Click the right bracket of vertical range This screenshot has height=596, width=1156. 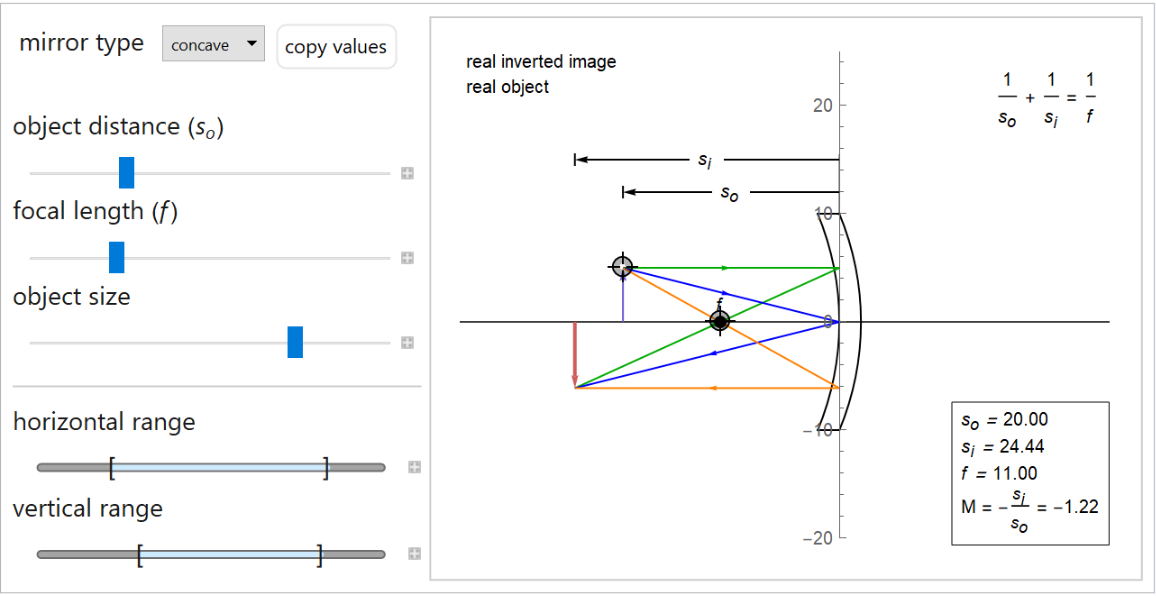[x=320, y=554]
